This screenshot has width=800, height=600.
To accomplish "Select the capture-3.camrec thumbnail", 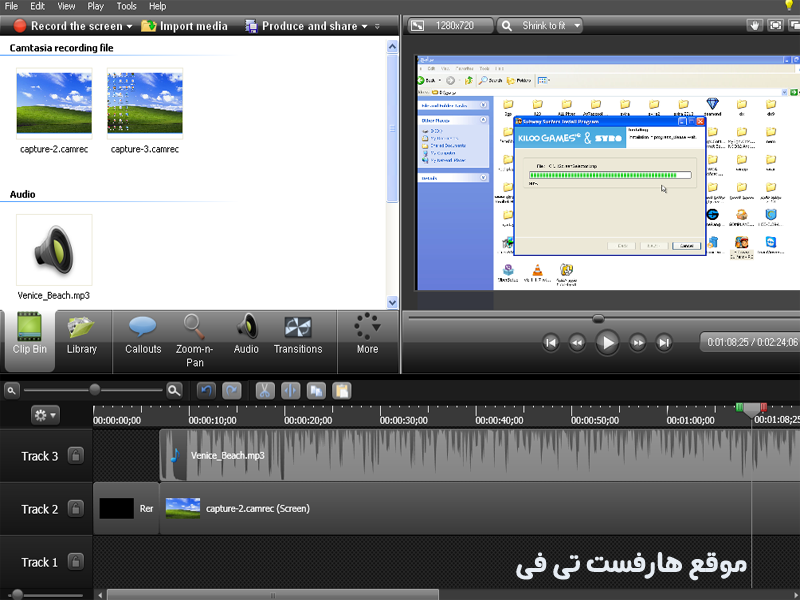I will (x=145, y=103).
